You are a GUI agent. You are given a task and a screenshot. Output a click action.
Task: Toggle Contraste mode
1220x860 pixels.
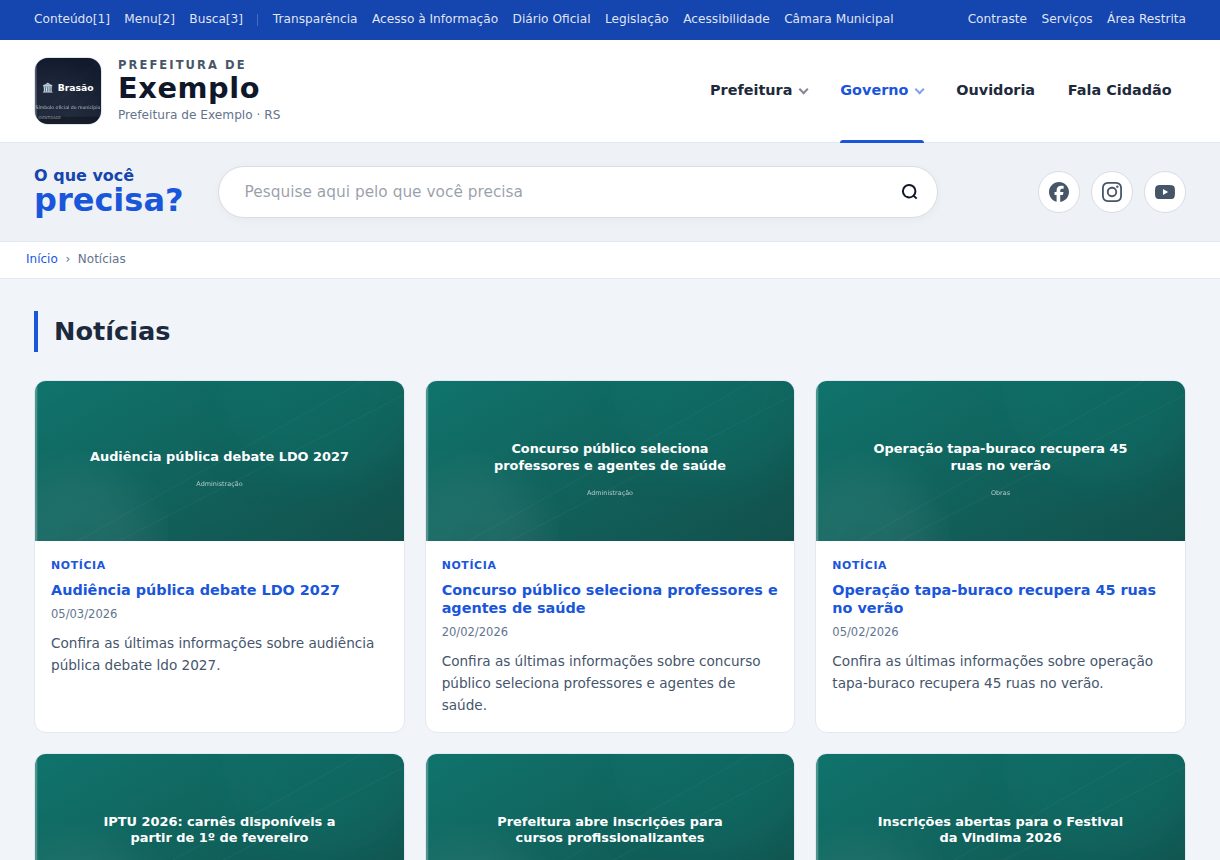click(997, 19)
